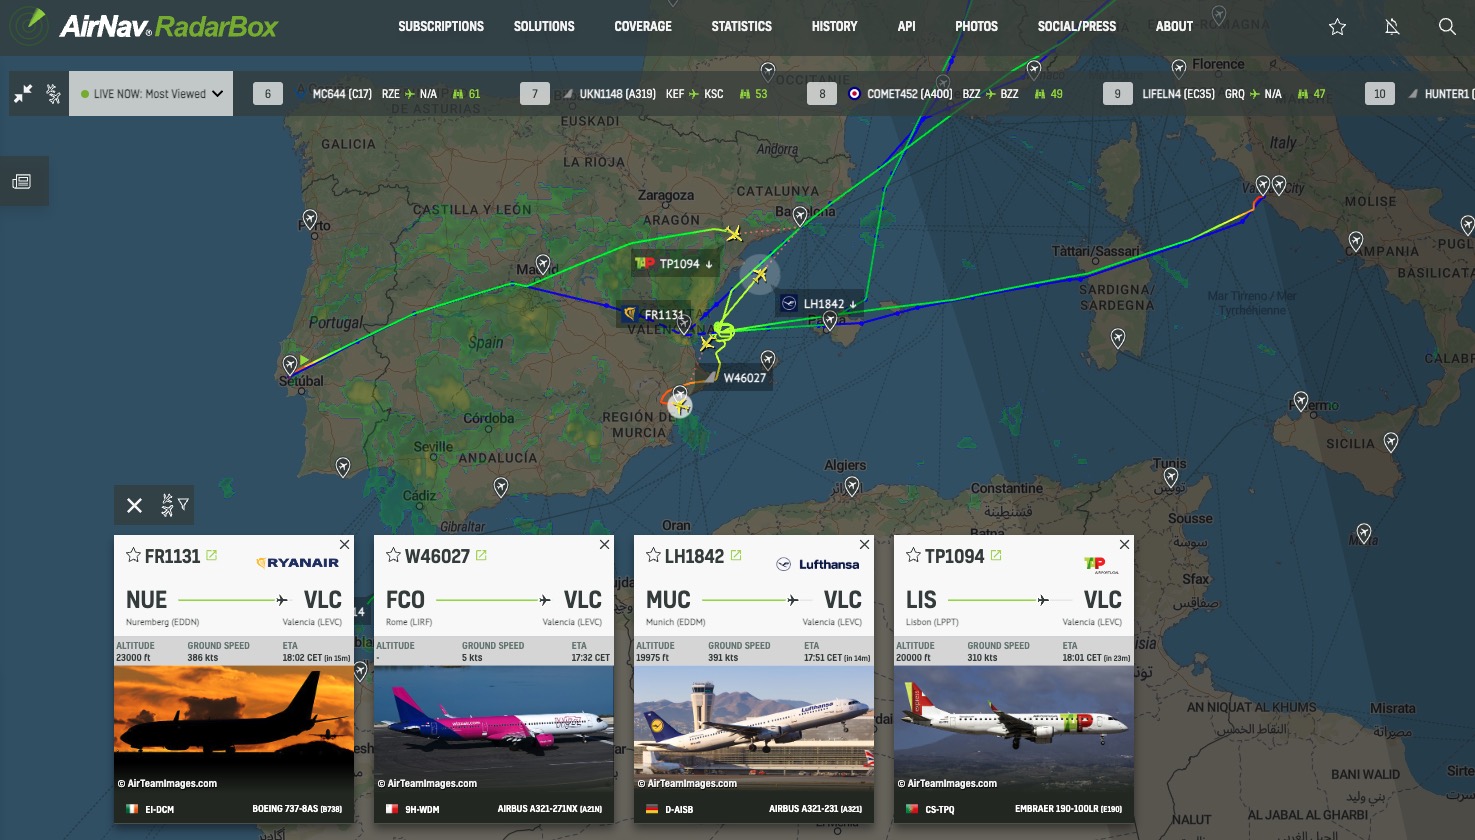The image size is (1475, 840).
Task: Click airport marker south of Sardegna label
Action: (1118, 339)
